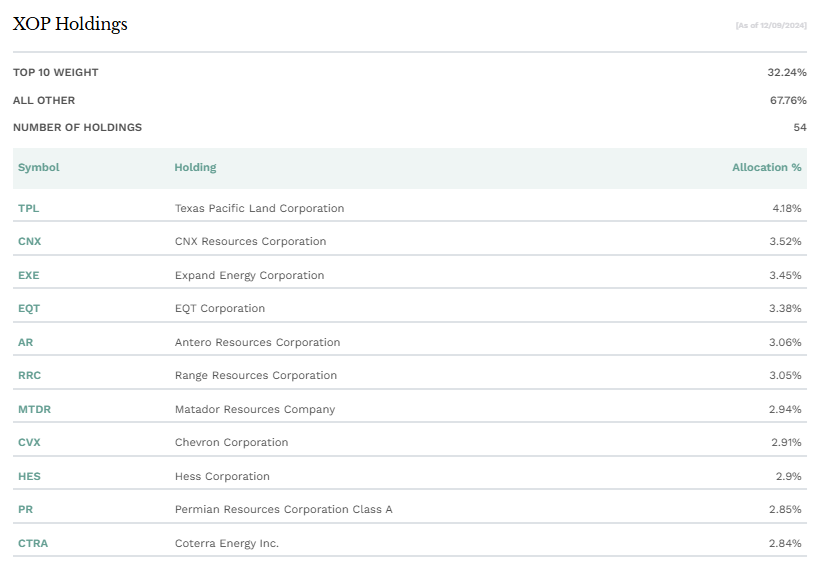Select Range Resources Corporation holding name
Image resolution: width=829 pixels, height=562 pixels.
(255, 375)
